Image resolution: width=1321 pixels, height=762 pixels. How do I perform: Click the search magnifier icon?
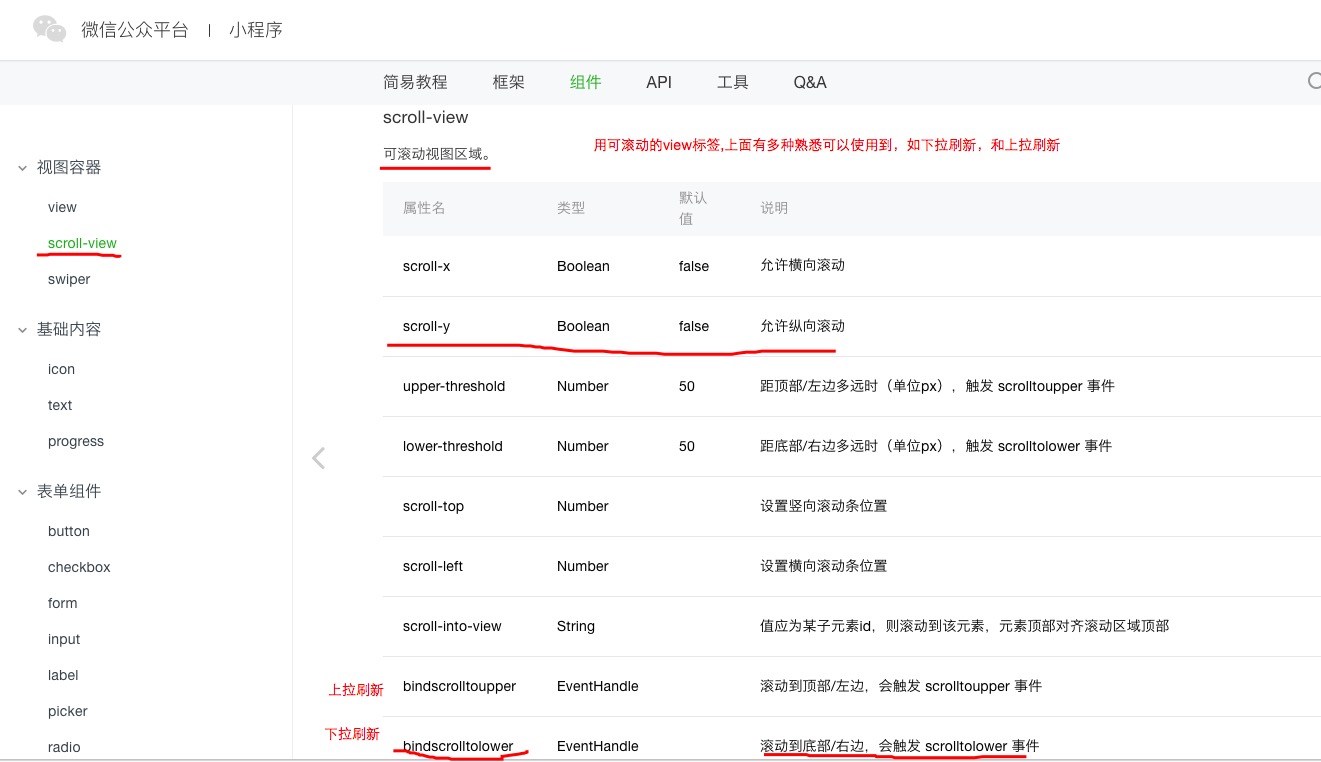coord(1314,82)
